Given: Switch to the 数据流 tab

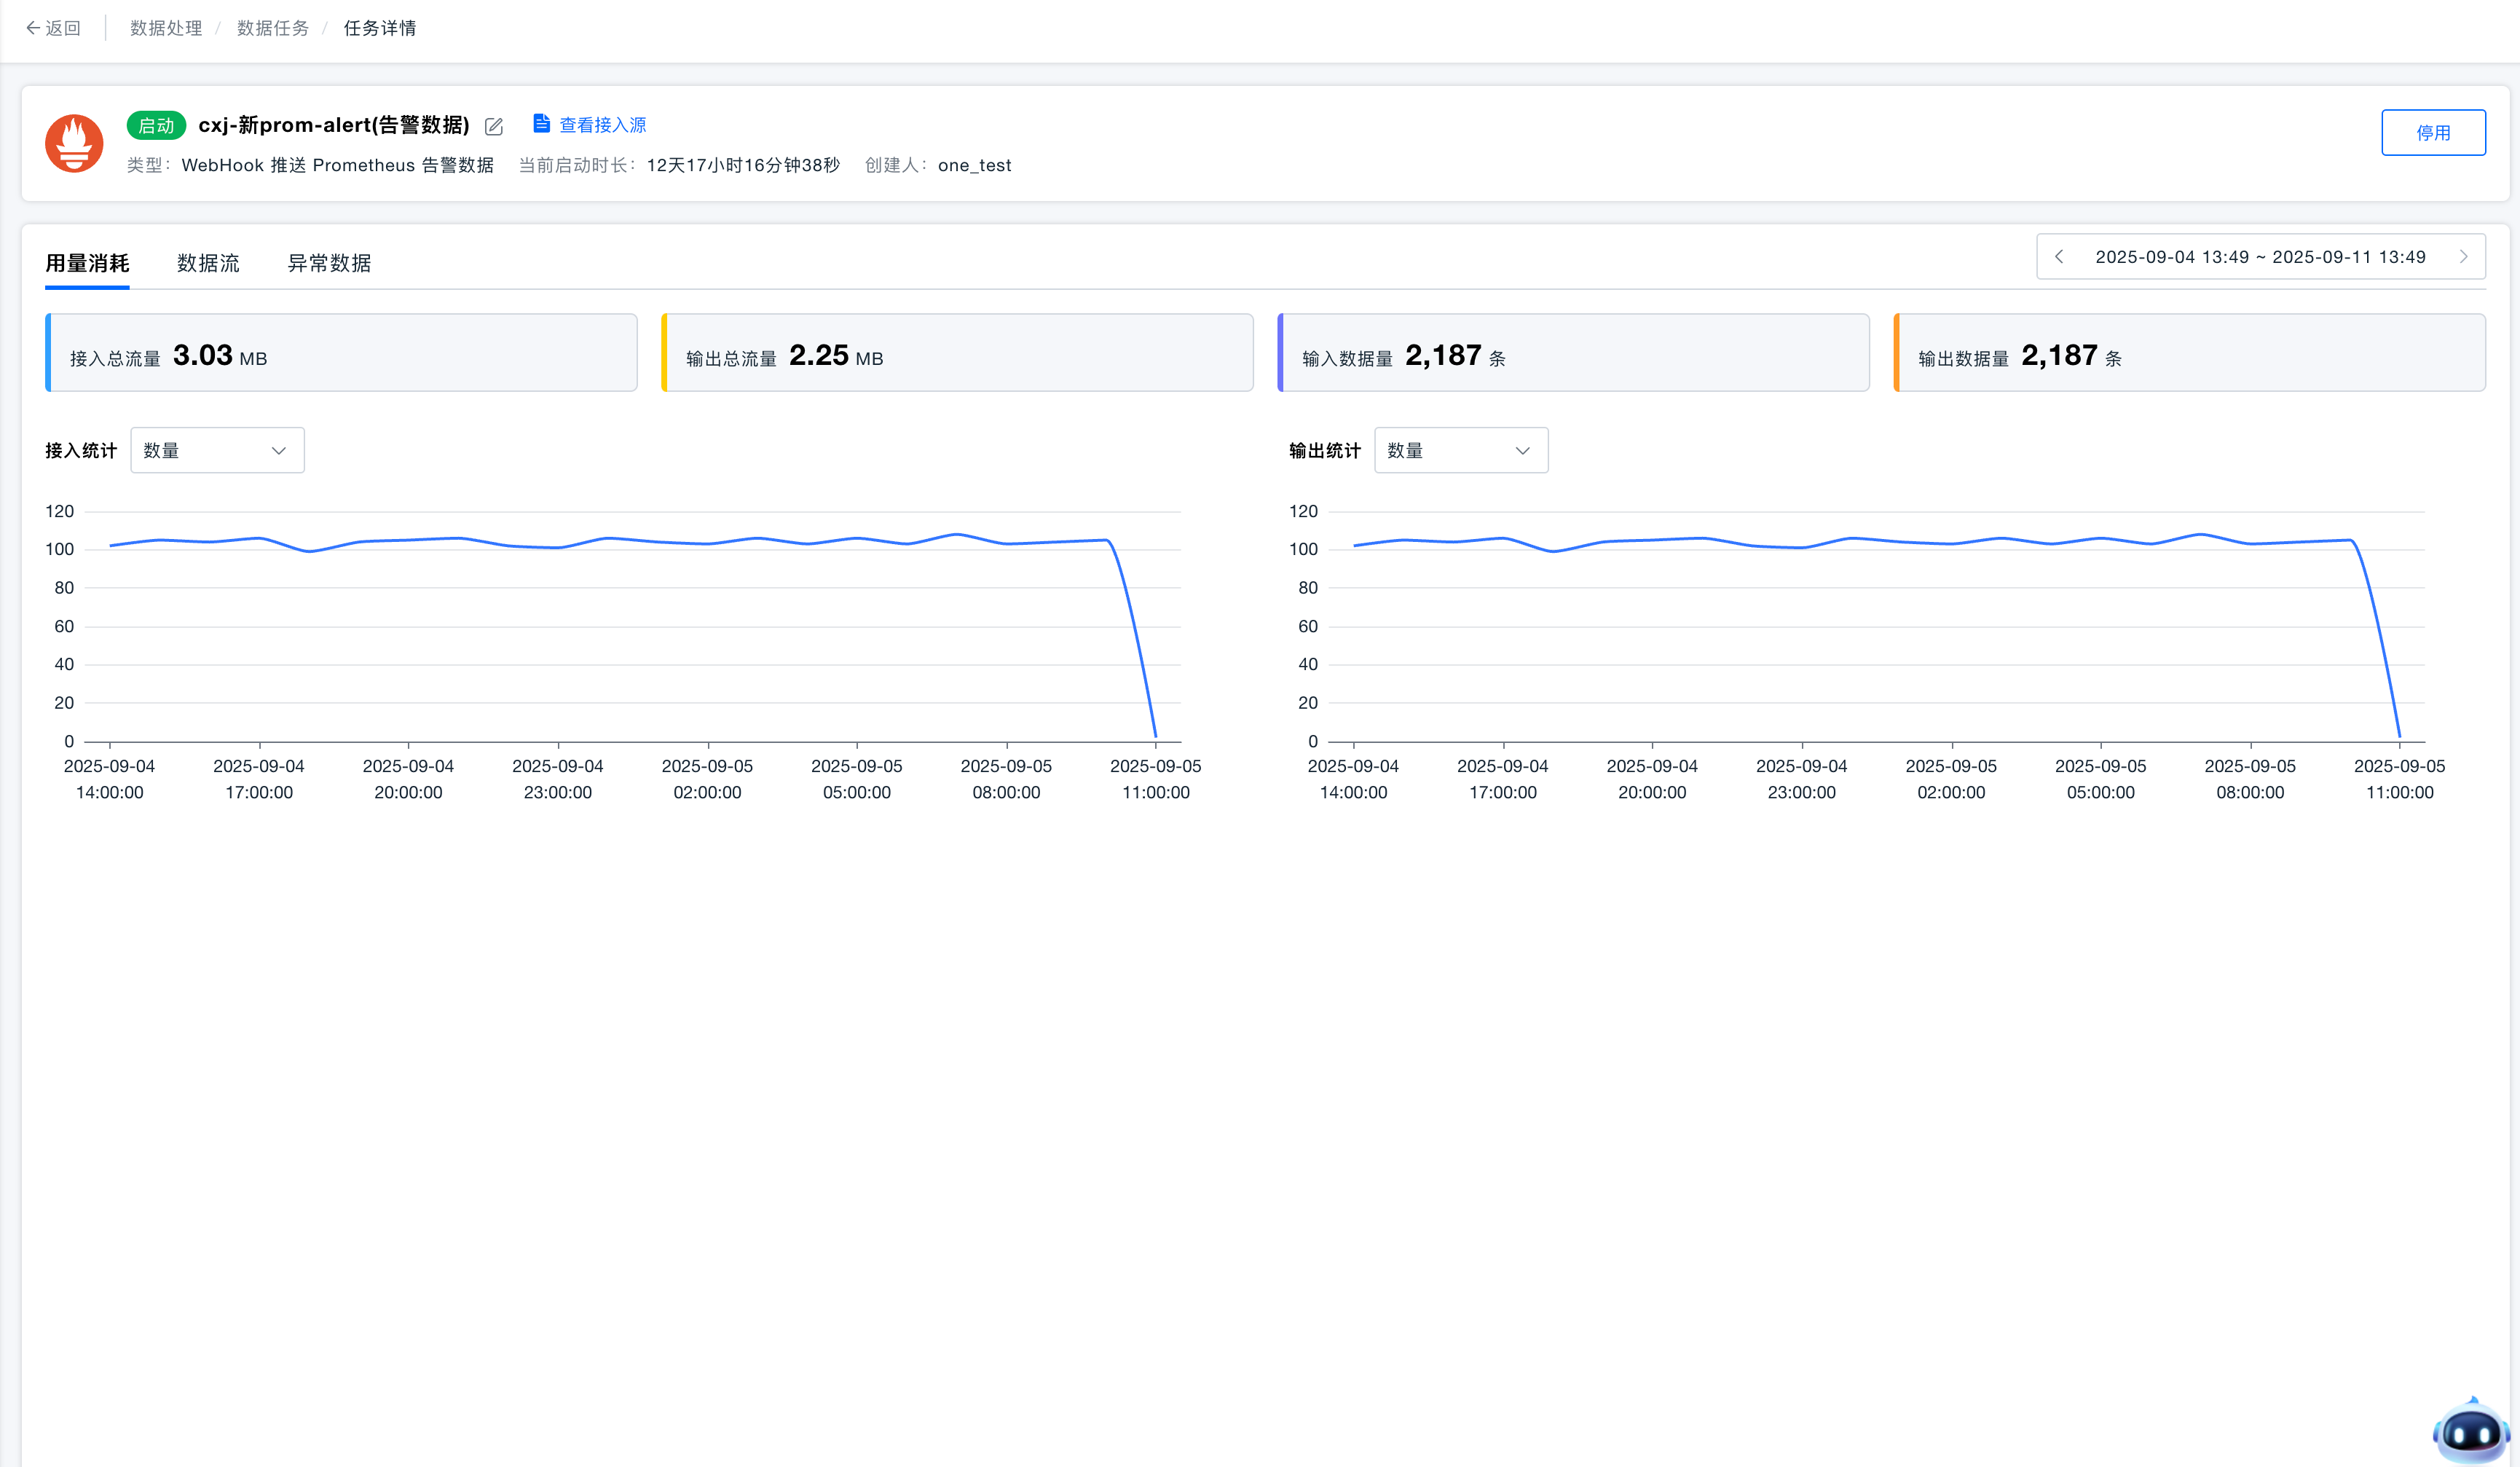Looking at the screenshot, I should 208,263.
